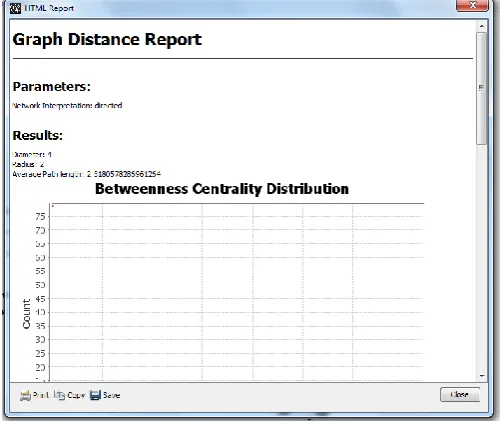
Task: Click the Diameter: 4 value line
Action: coord(32,154)
